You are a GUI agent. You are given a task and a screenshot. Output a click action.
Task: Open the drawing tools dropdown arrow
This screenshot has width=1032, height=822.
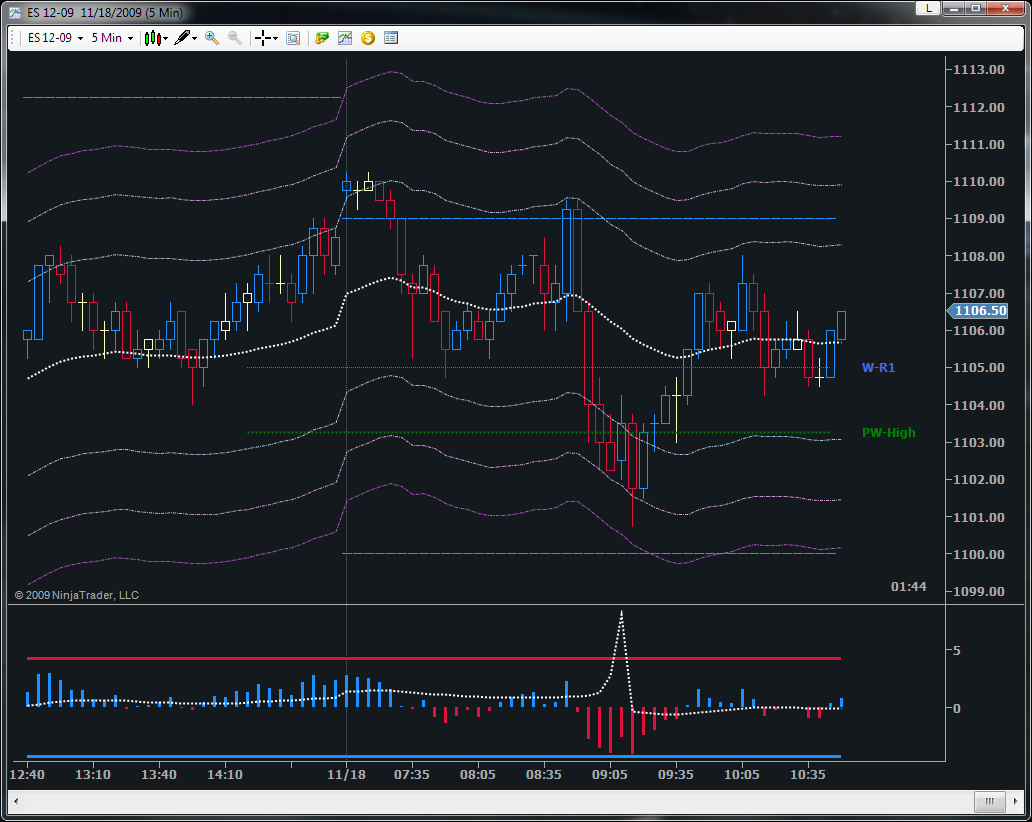pos(194,39)
